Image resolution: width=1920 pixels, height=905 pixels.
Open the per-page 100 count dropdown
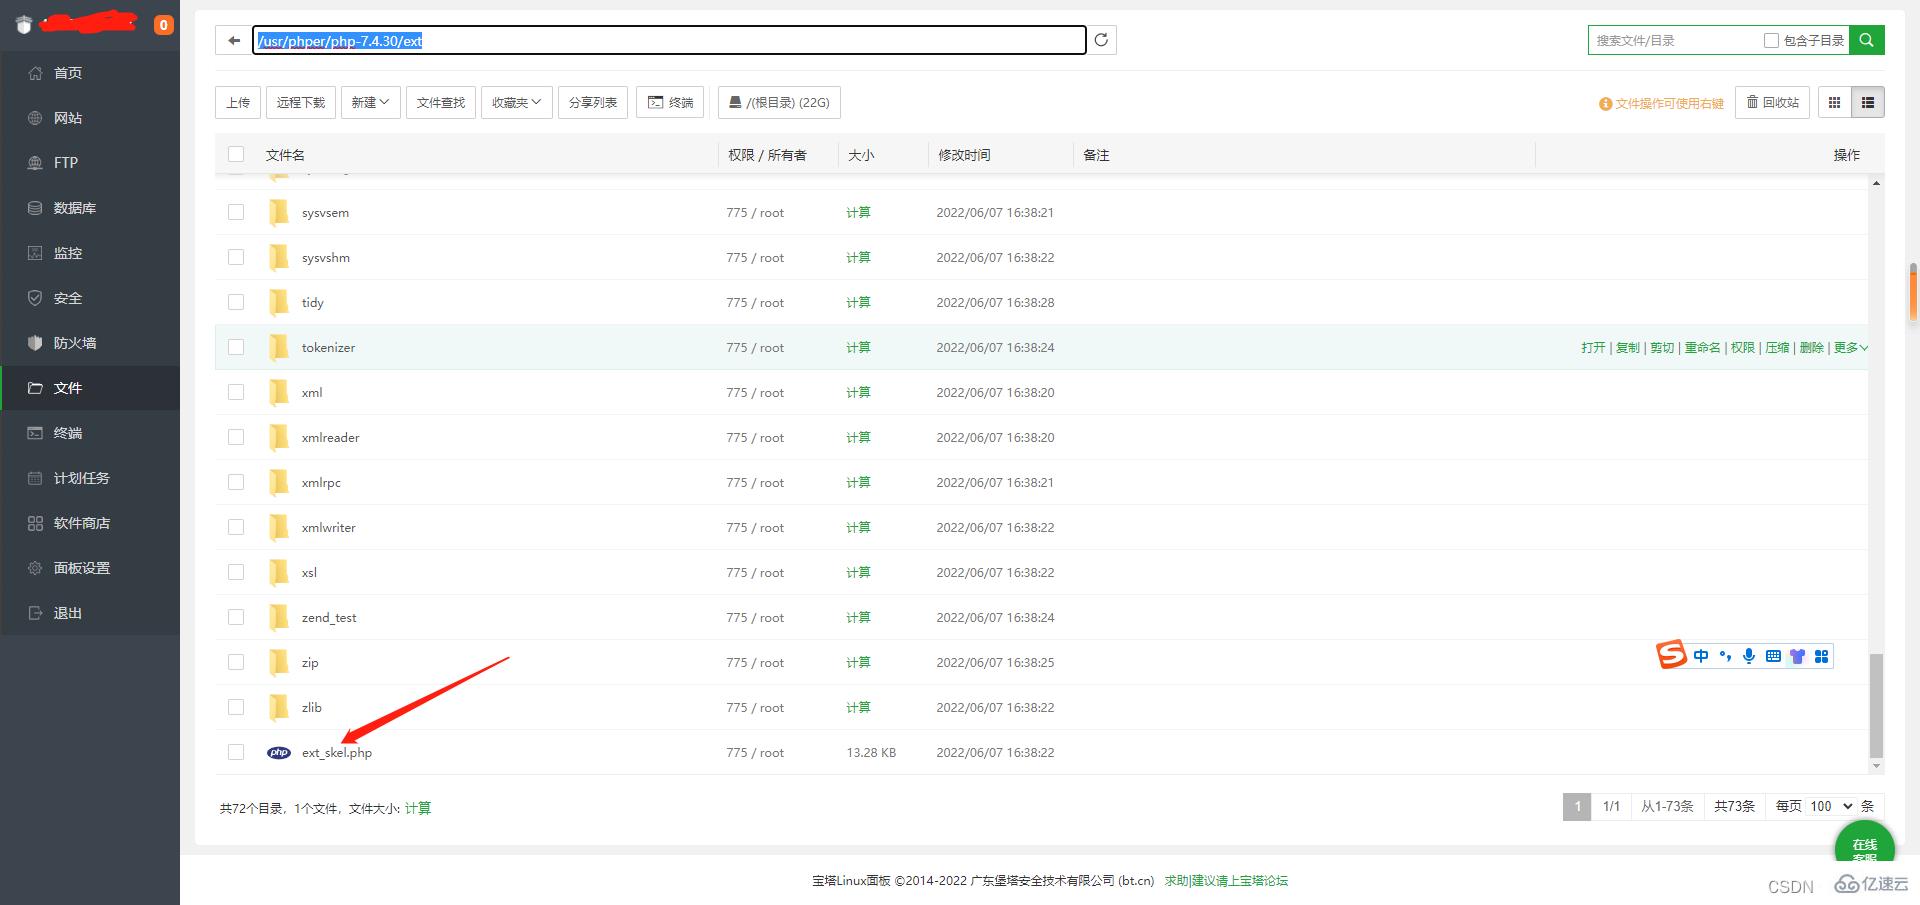click(1831, 806)
